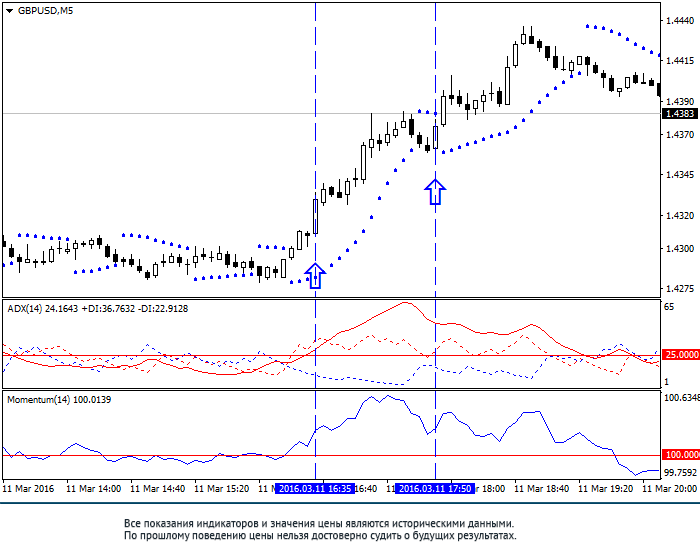Click the 1.4440 price scale value
The image size is (700, 552).
pyautogui.click(x=680, y=21)
